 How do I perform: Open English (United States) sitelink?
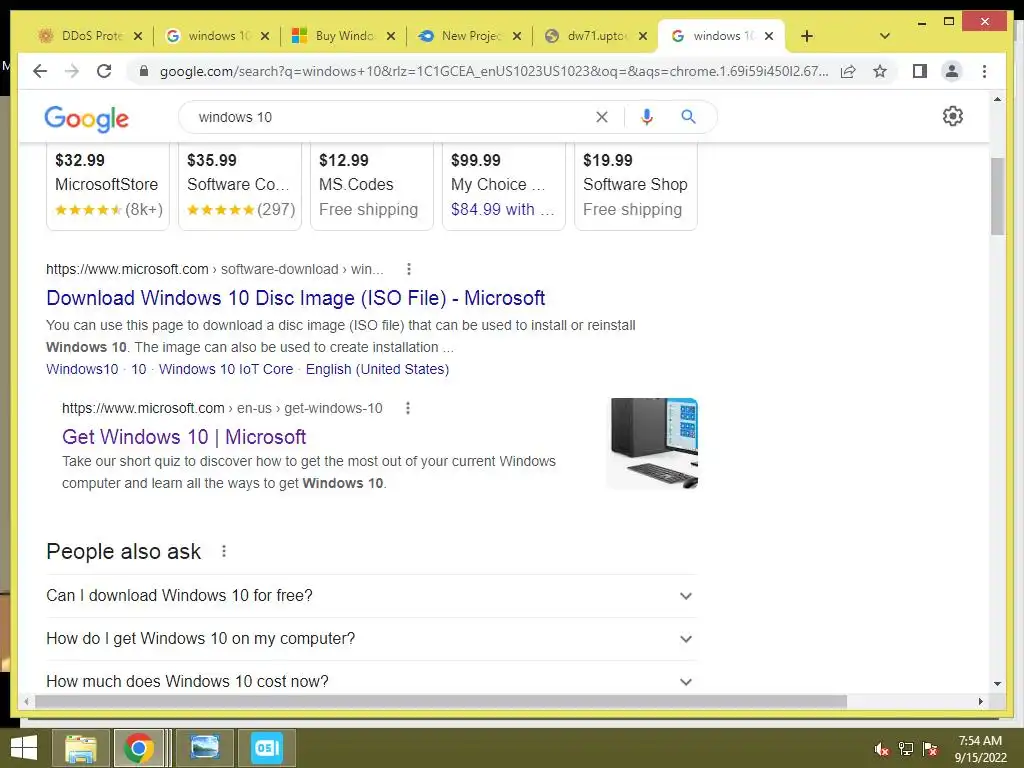(x=377, y=369)
